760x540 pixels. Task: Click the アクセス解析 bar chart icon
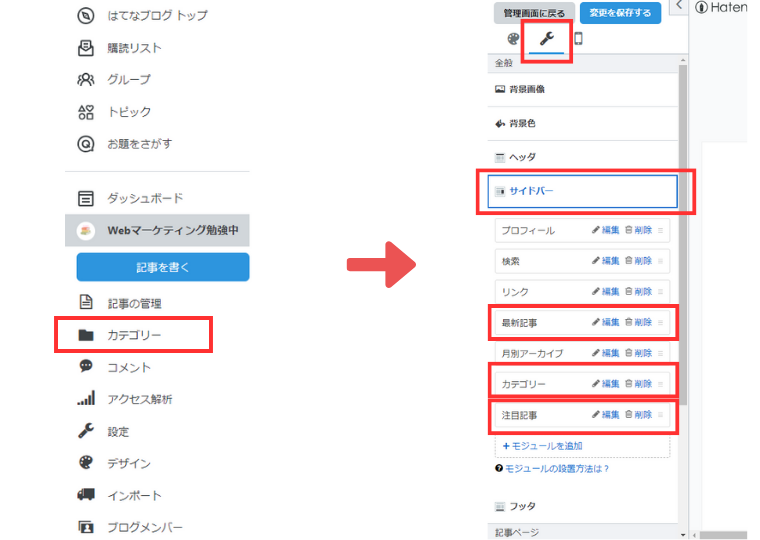pos(86,398)
